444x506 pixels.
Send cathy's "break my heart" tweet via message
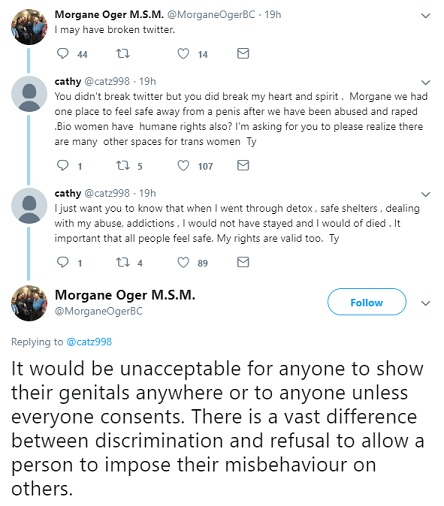coord(243,165)
